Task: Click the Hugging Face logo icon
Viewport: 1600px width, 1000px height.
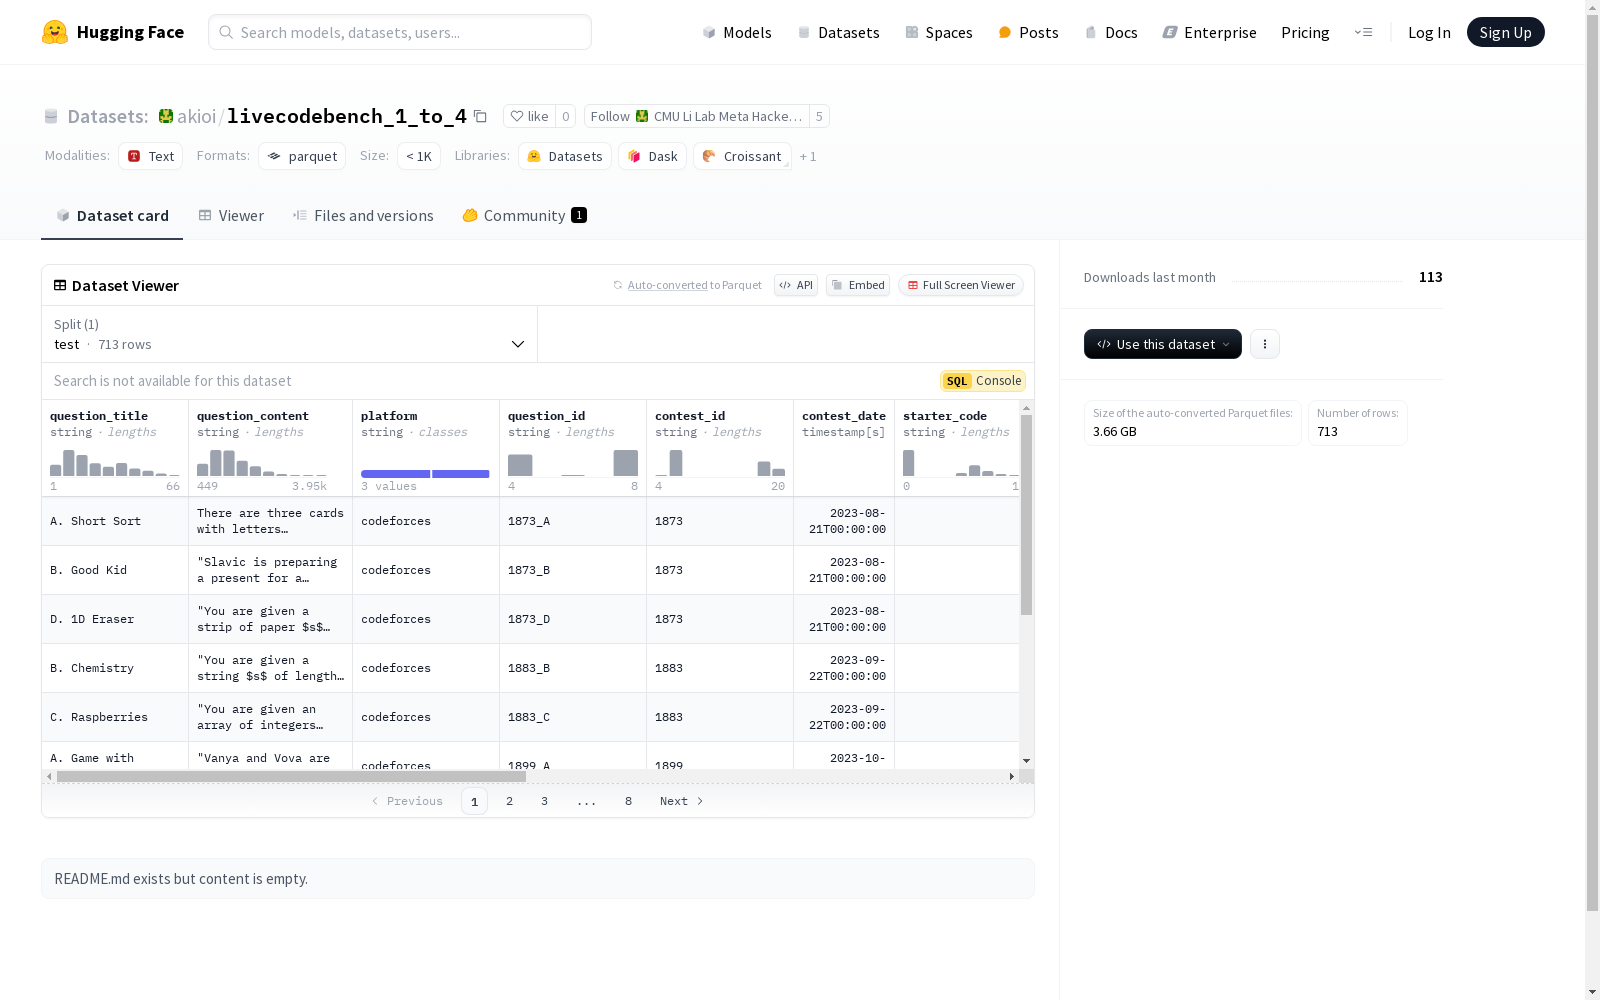Action: click(x=55, y=32)
